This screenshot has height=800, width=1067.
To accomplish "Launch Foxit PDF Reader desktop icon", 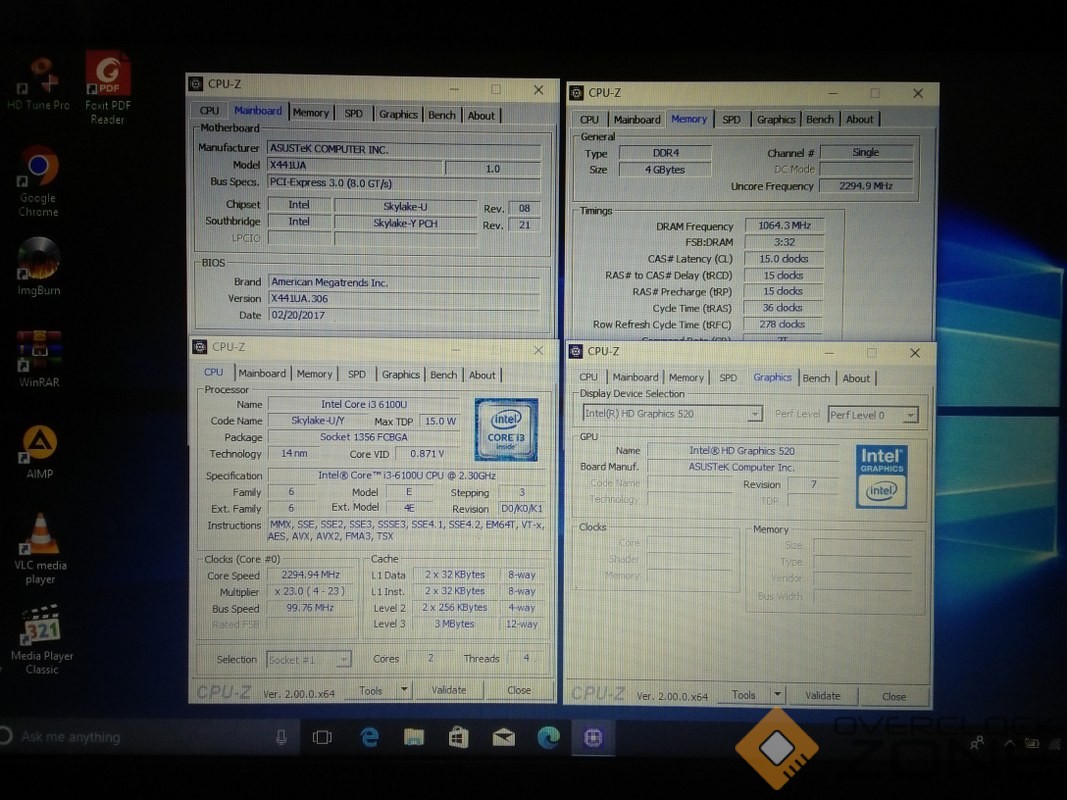I will (x=108, y=88).
